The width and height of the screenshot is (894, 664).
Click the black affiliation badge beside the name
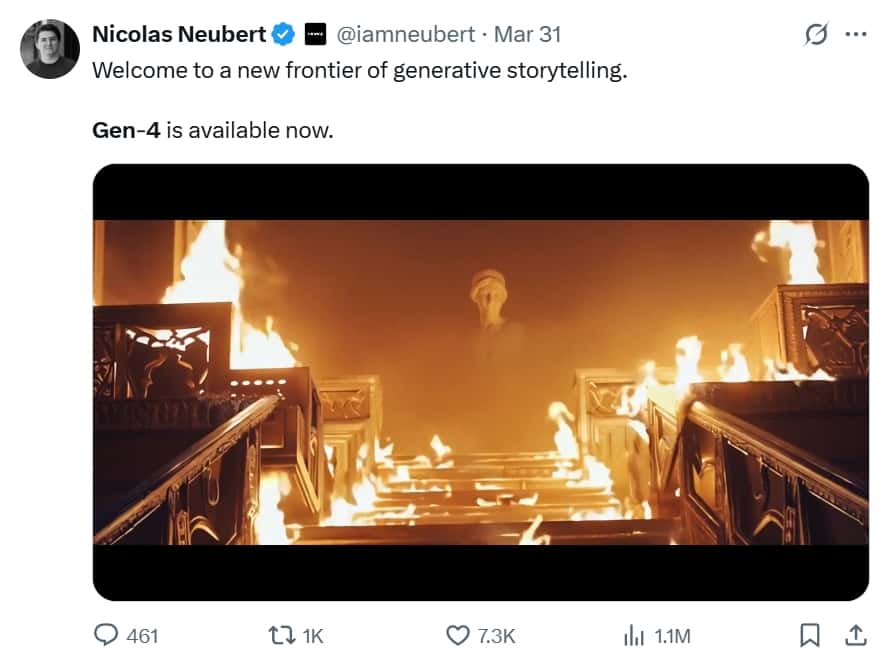click(x=314, y=34)
